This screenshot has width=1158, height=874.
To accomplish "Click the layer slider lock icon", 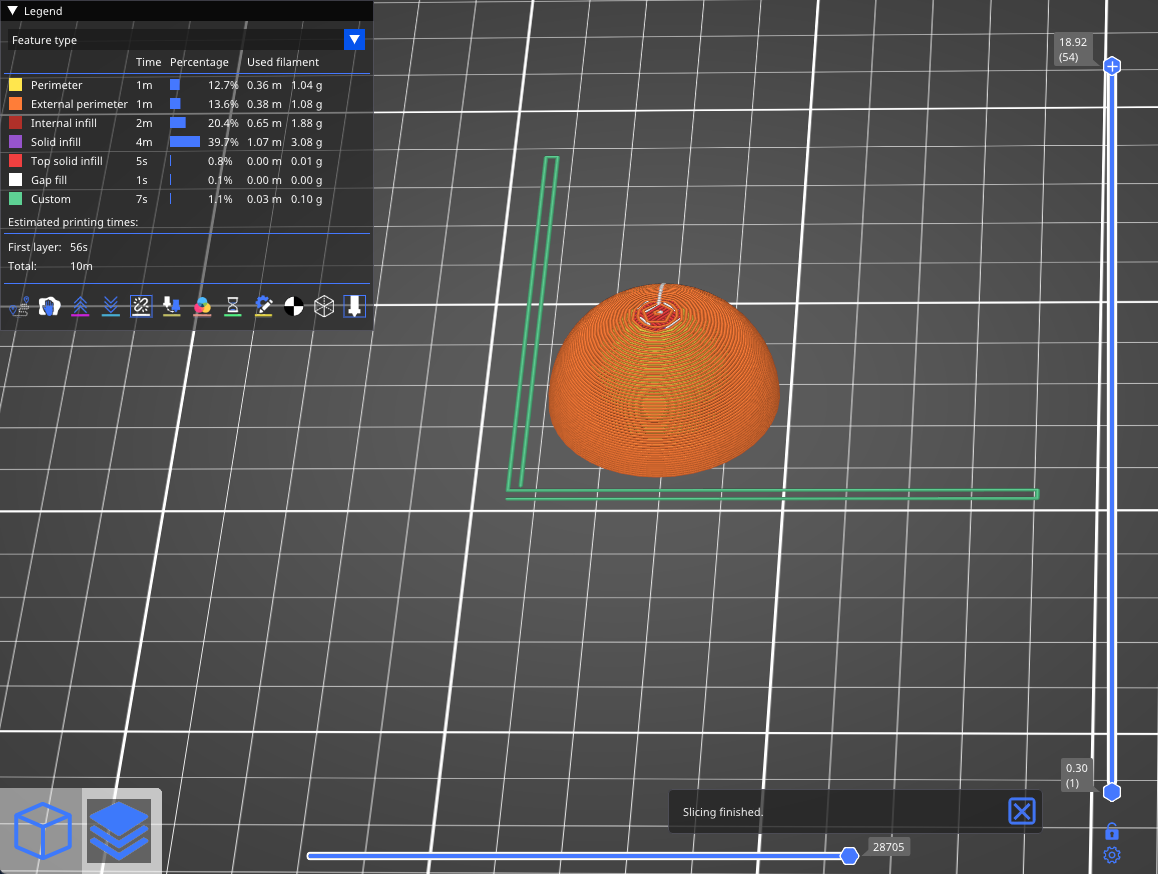I will click(1111, 831).
